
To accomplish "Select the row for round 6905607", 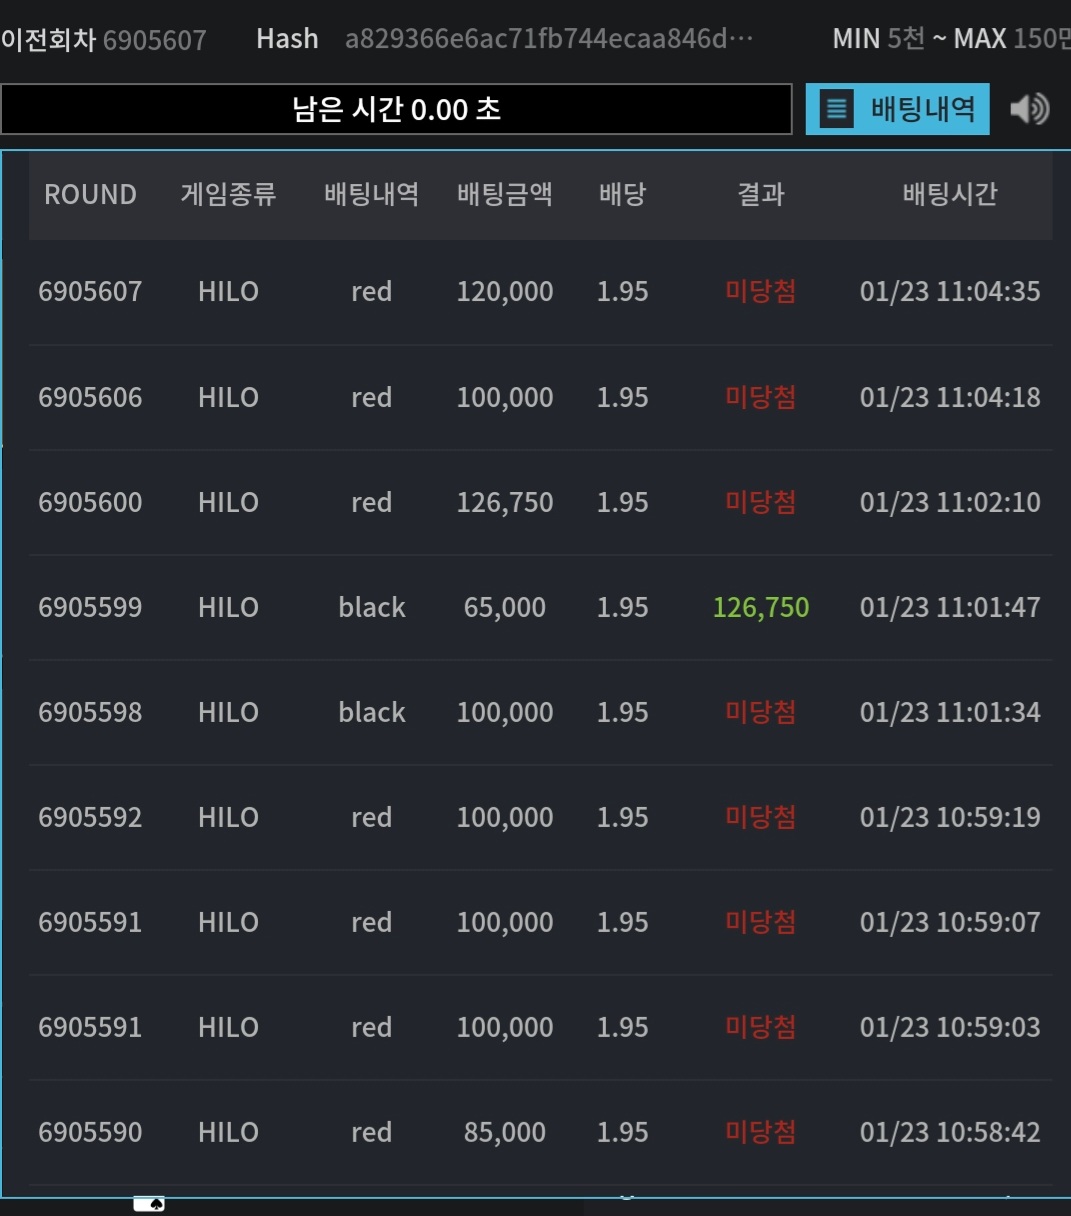I will pos(540,292).
